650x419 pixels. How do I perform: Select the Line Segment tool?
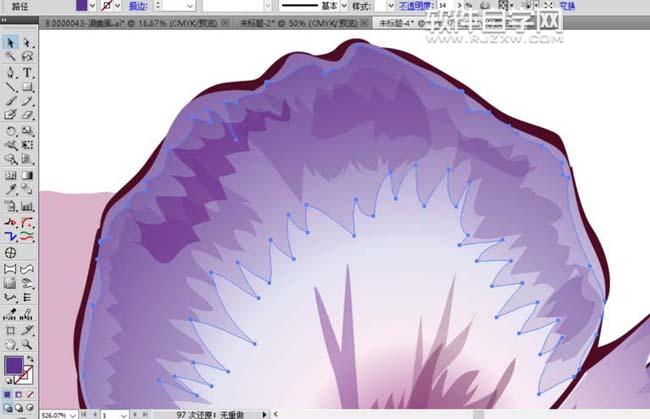[10, 87]
